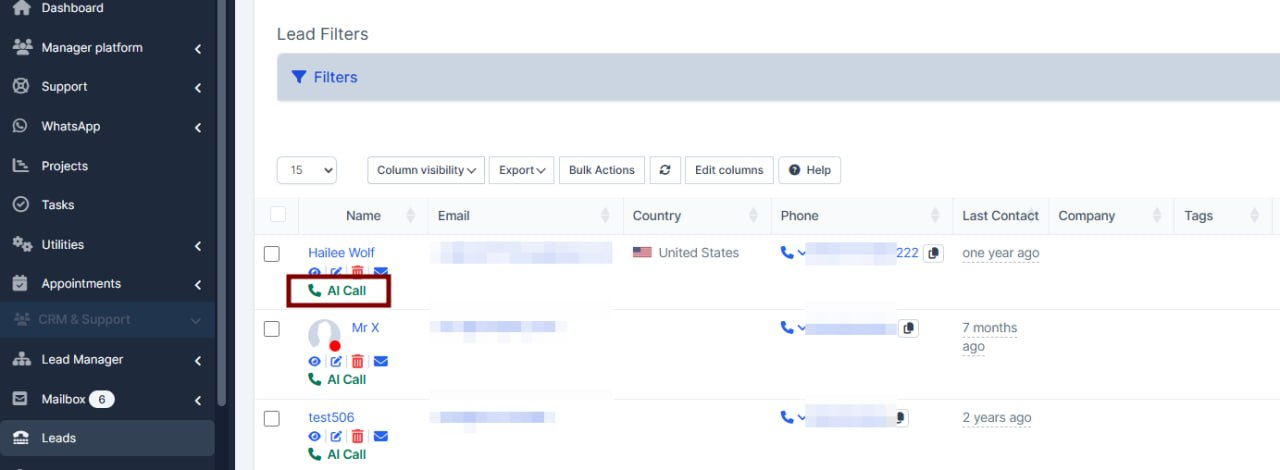Image resolution: width=1280 pixels, height=470 pixels.
Task: Email test506 using the envelope icon
Action: click(380, 436)
